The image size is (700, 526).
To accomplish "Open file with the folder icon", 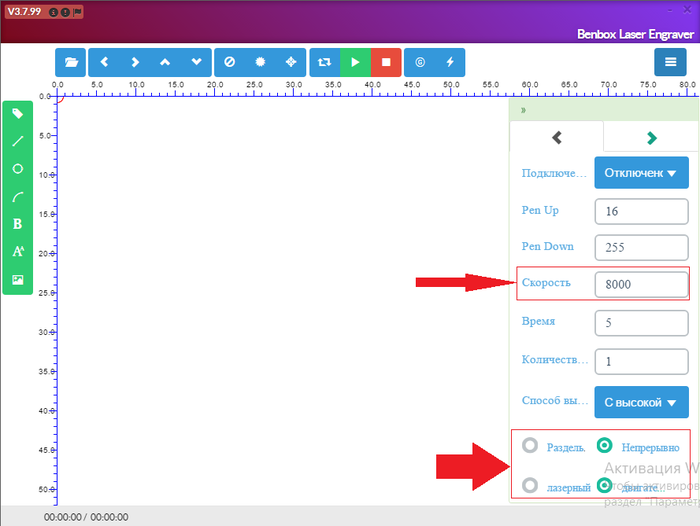I will coord(70,62).
